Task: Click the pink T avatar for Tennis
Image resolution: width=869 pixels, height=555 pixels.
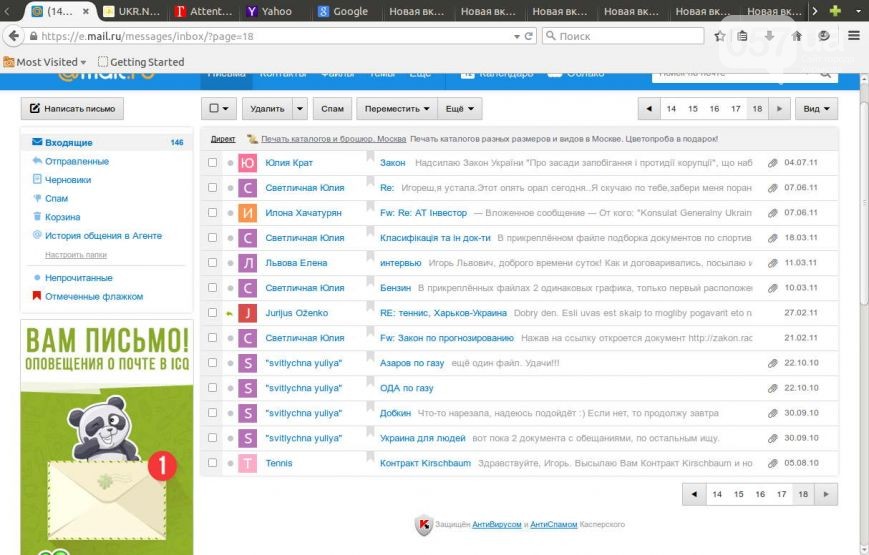Action: (248, 463)
